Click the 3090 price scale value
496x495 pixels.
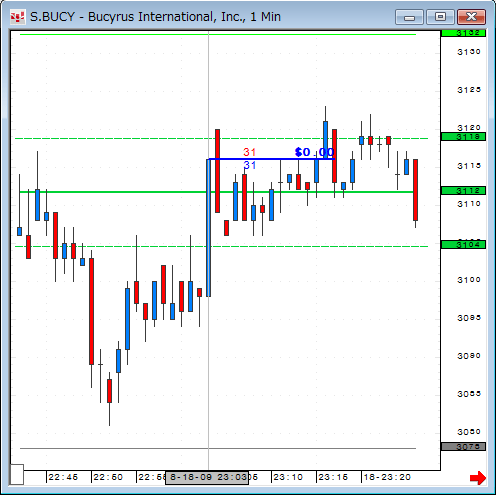[469, 356]
